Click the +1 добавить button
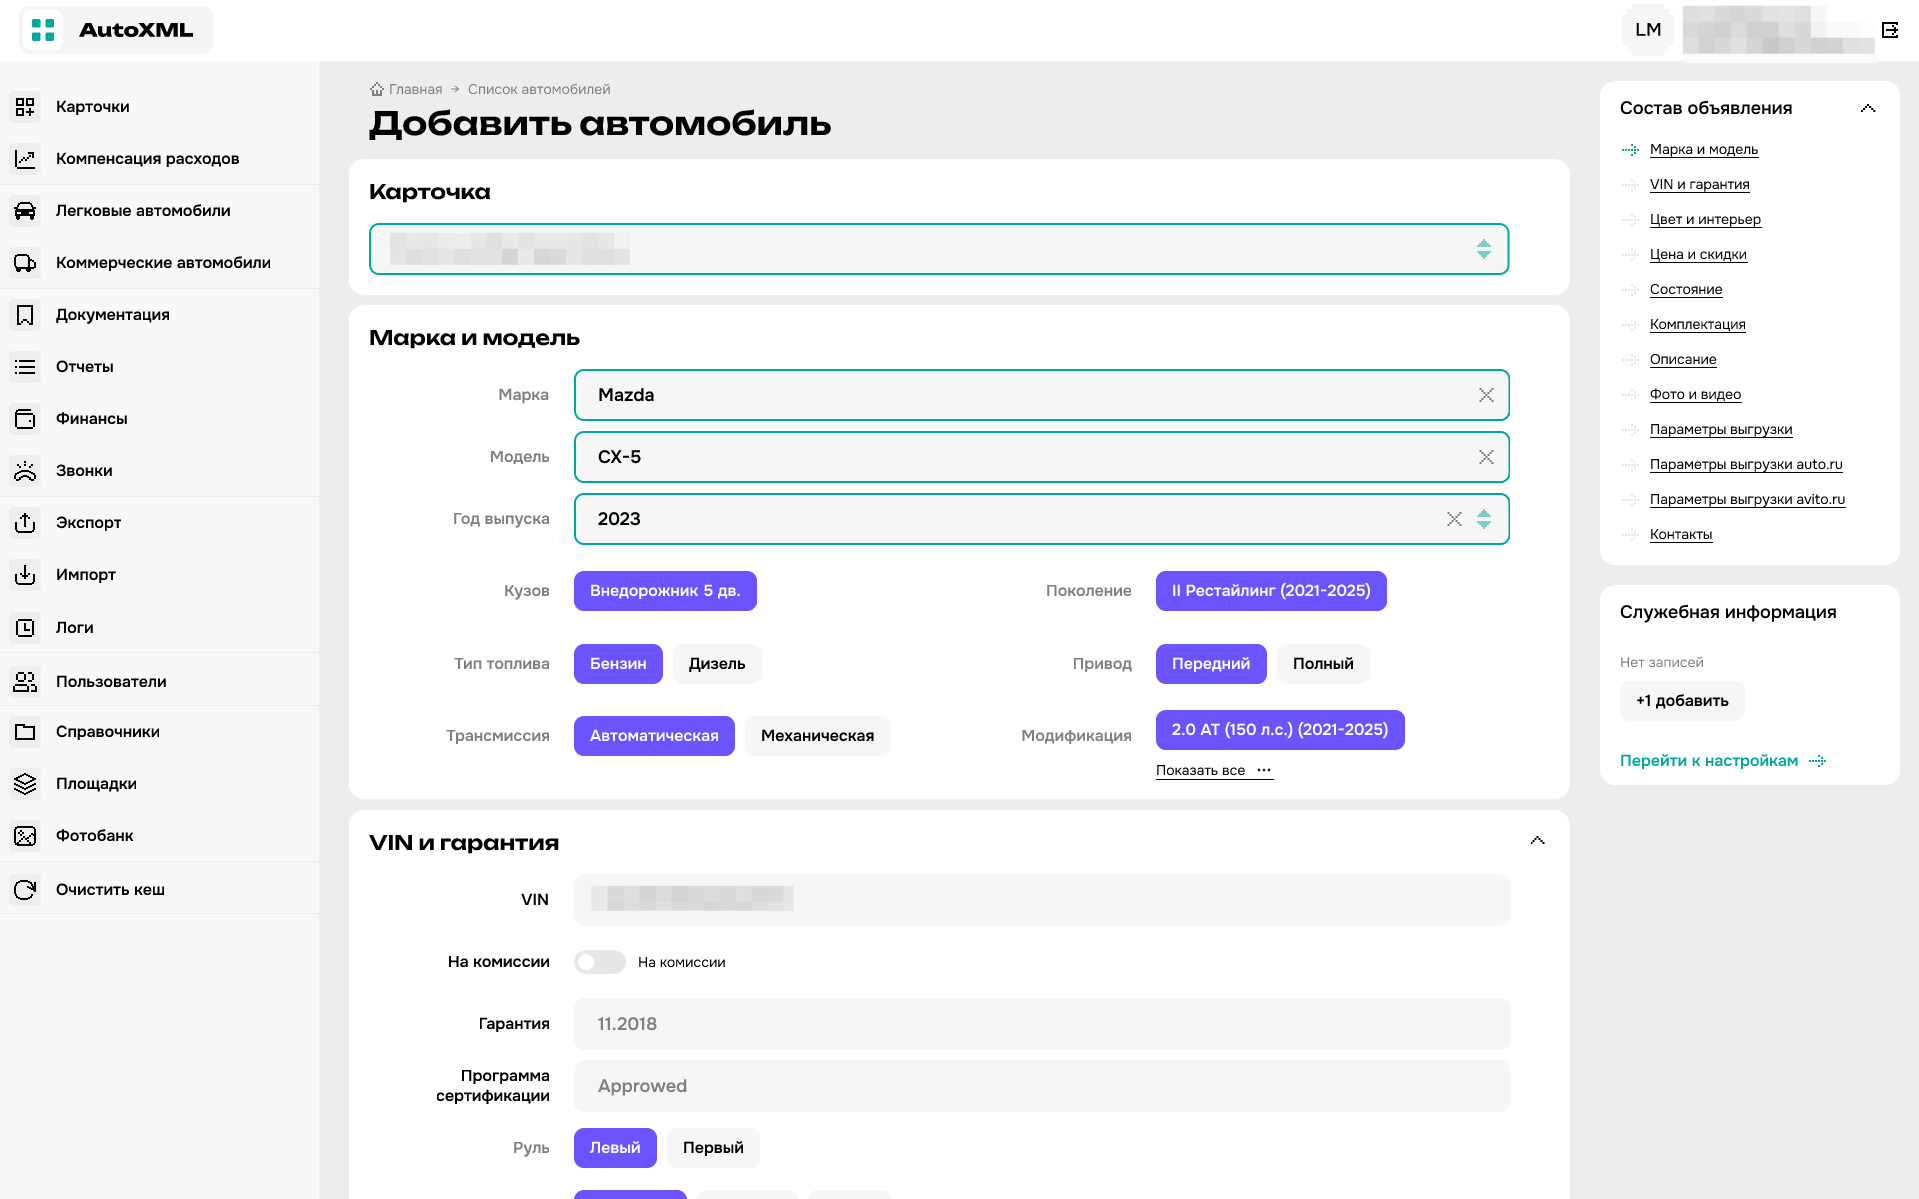 point(1681,701)
